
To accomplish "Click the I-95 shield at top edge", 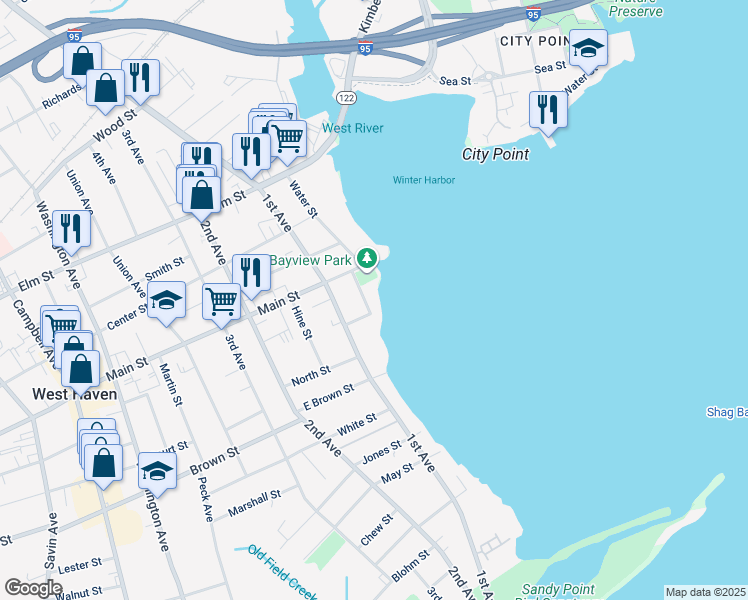I will pos(534,12).
